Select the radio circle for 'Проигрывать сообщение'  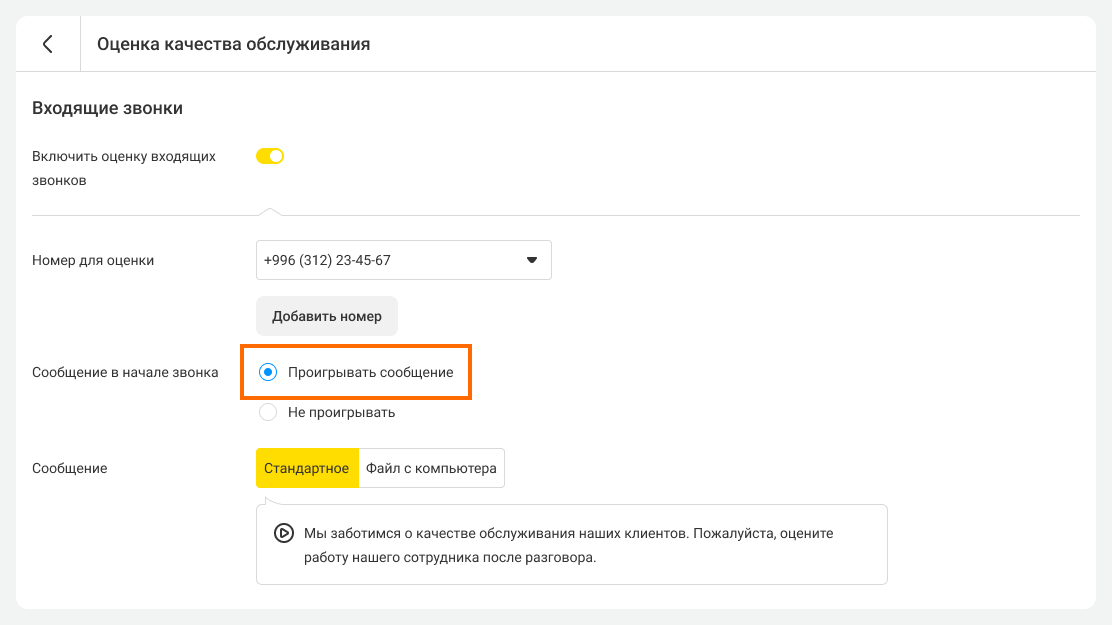click(268, 372)
